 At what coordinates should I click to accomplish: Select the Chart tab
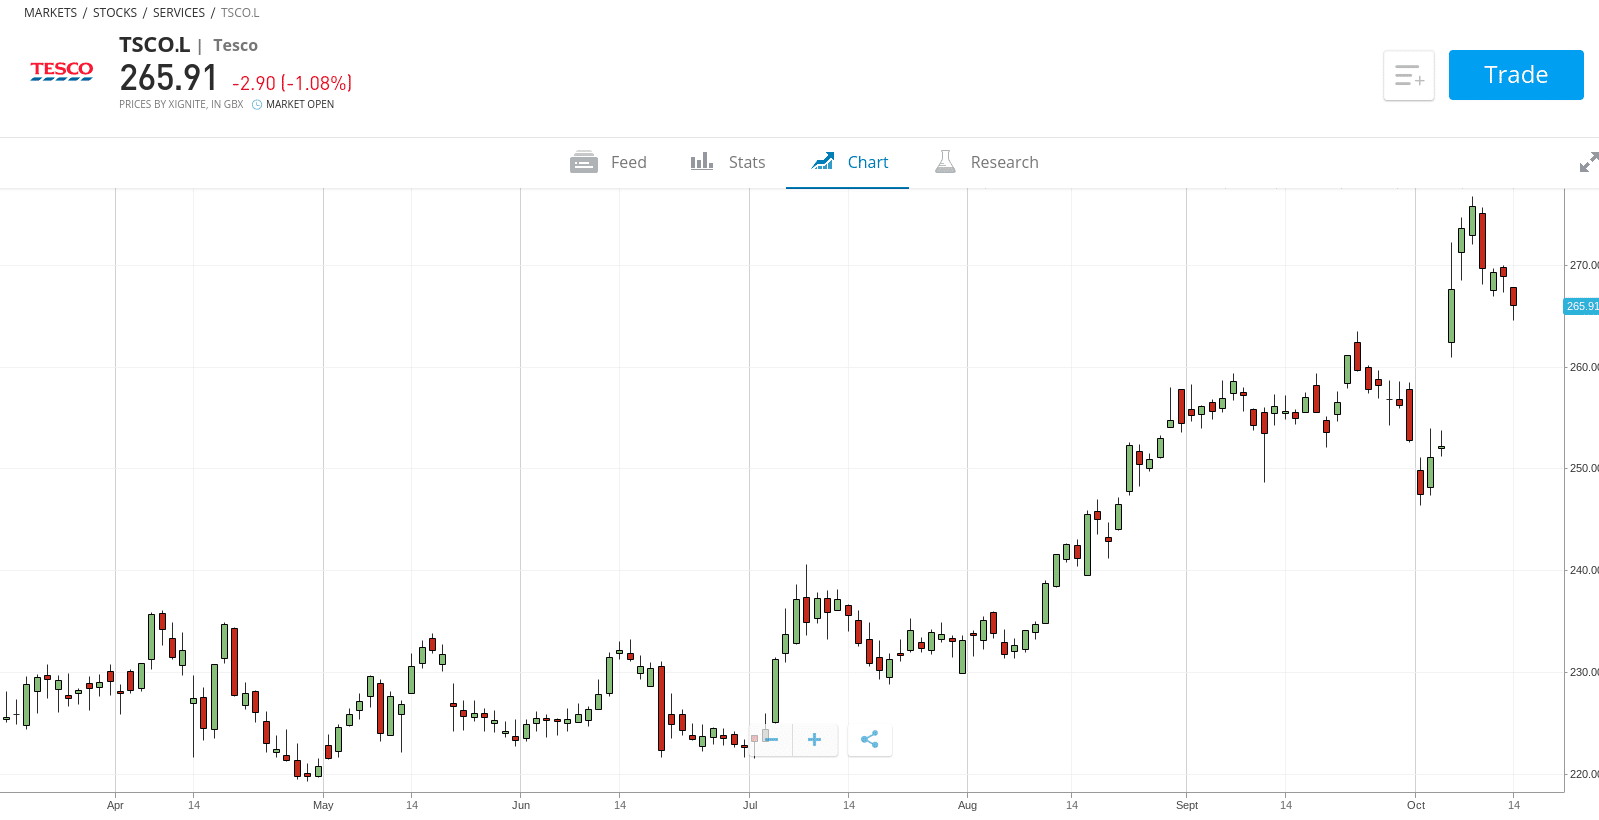848,162
